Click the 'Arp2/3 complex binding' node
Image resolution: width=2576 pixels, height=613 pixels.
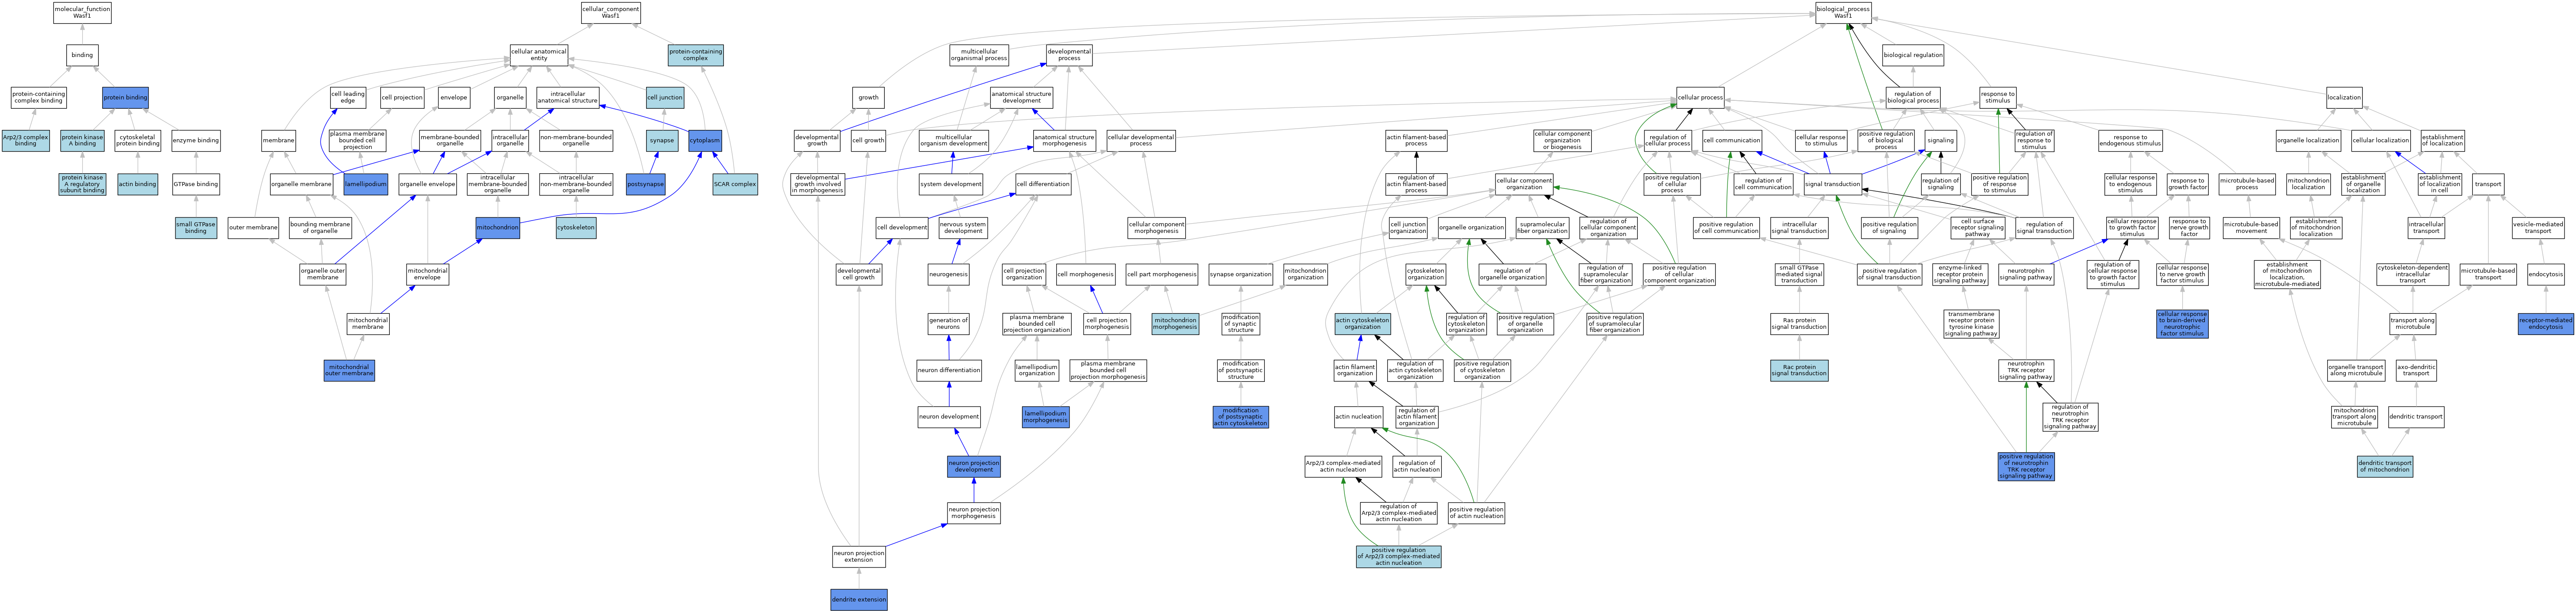[x=25, y=141]
